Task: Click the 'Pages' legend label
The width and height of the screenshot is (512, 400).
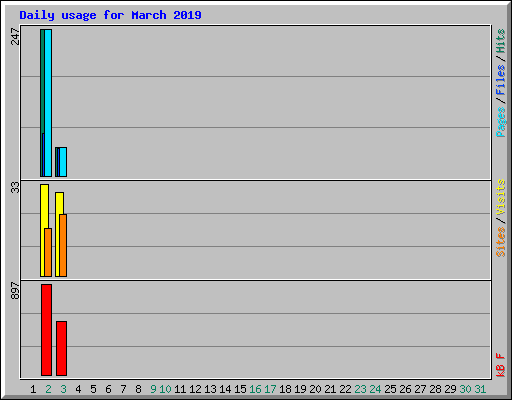Action: coord(501,122)
